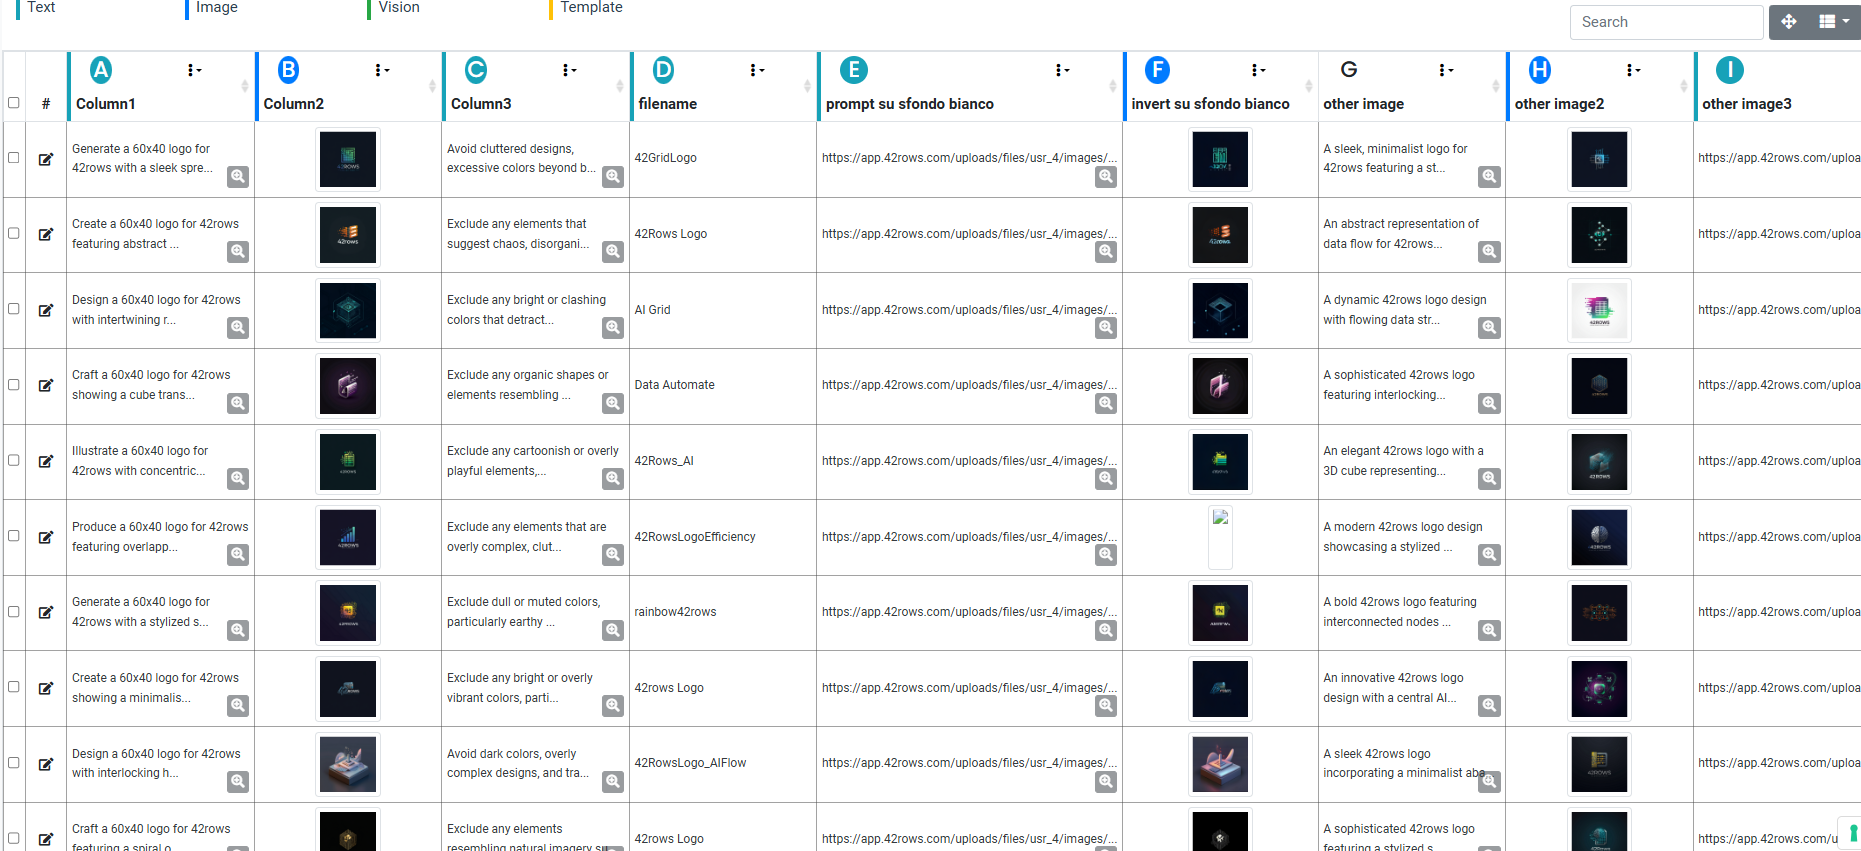Open edit icon for 42Rows_AI row
This screenshot has width=1861, height=851.
[46, 461]
